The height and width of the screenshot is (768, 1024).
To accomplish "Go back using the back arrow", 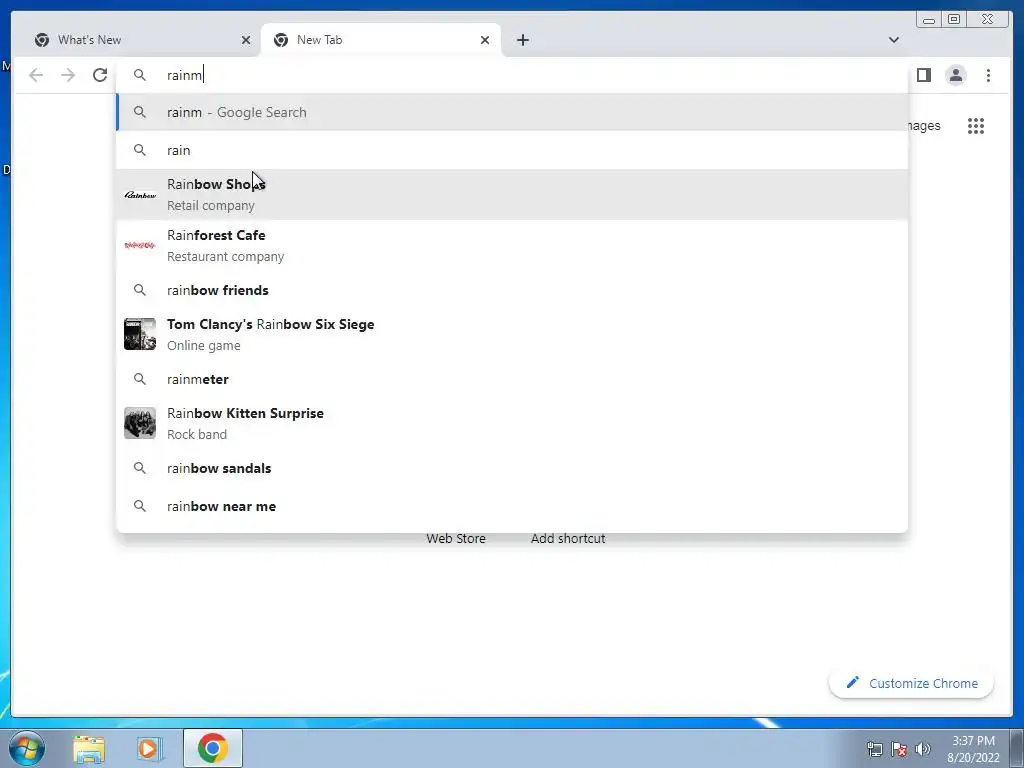I will click(x=36, y=75).
